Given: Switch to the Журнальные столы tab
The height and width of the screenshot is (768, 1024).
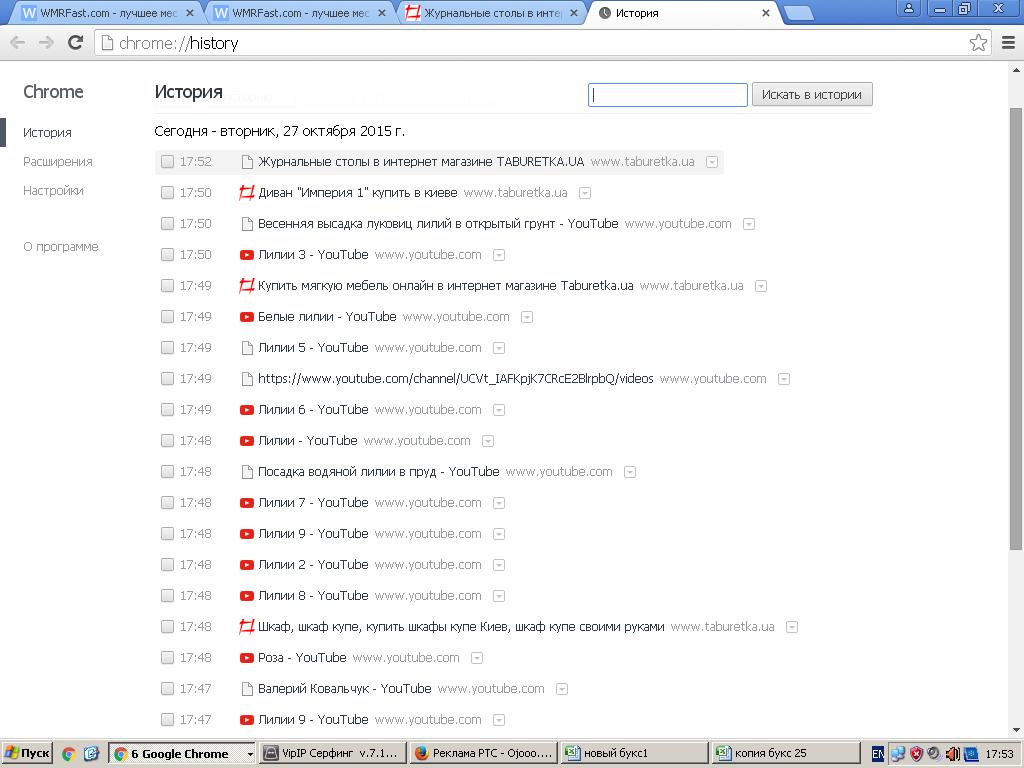Looking at the screenshot, I should click(x=491, y=13).
